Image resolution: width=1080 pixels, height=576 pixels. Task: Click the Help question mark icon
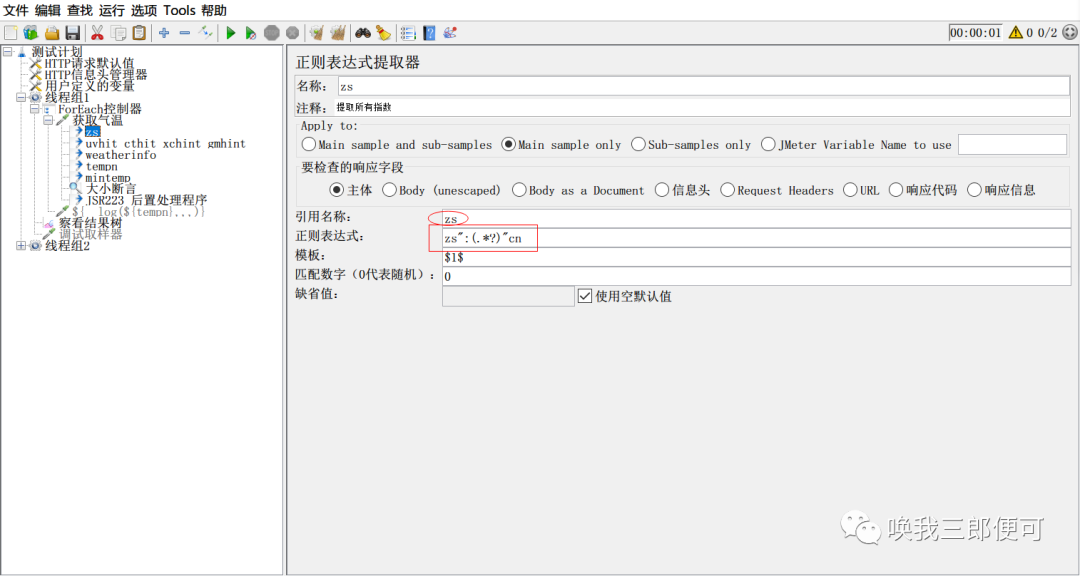(x=429, y=32)
